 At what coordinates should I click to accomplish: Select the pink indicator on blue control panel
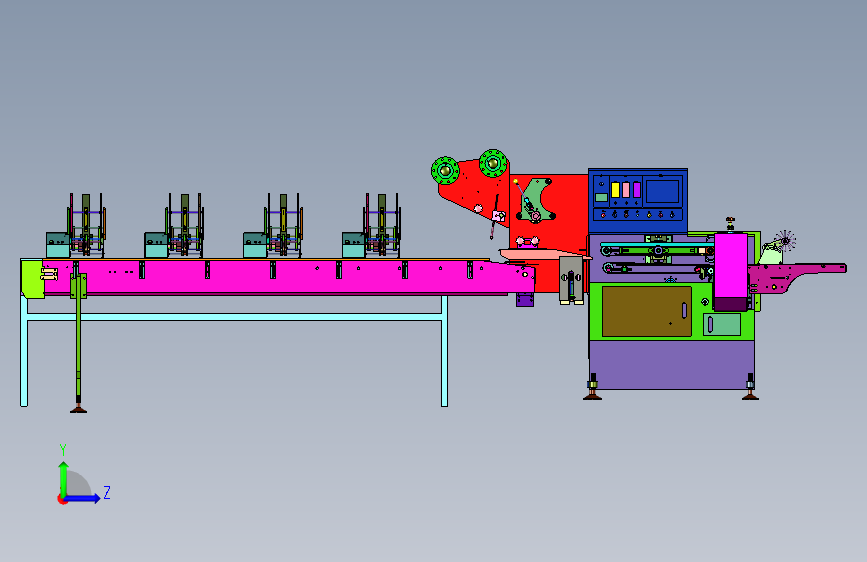(626, 190)
